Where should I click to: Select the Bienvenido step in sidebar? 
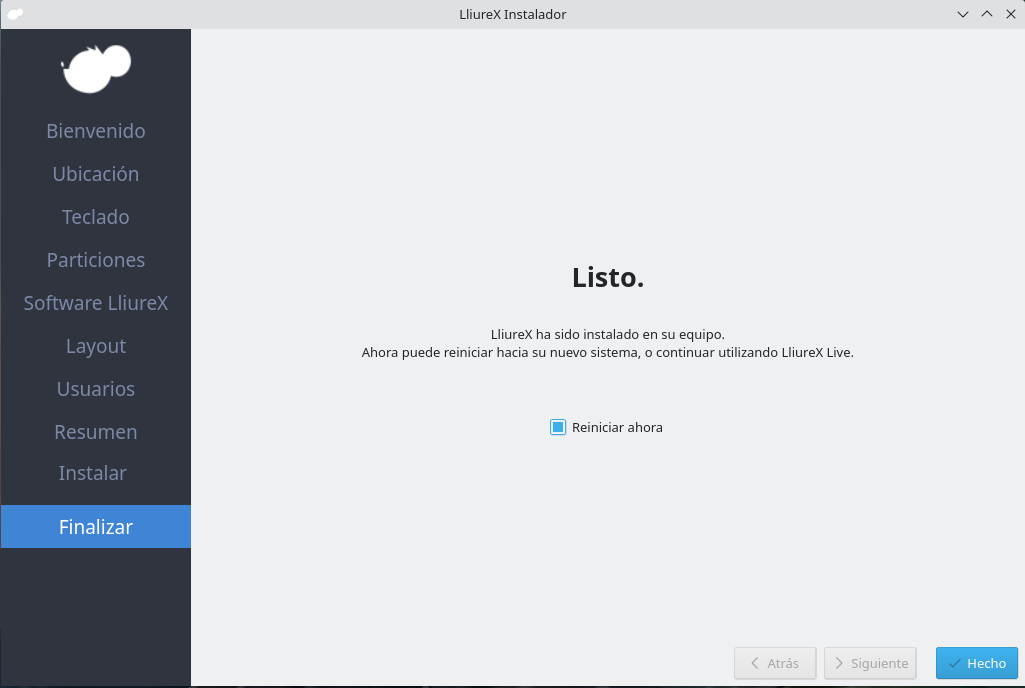(96, 131)
